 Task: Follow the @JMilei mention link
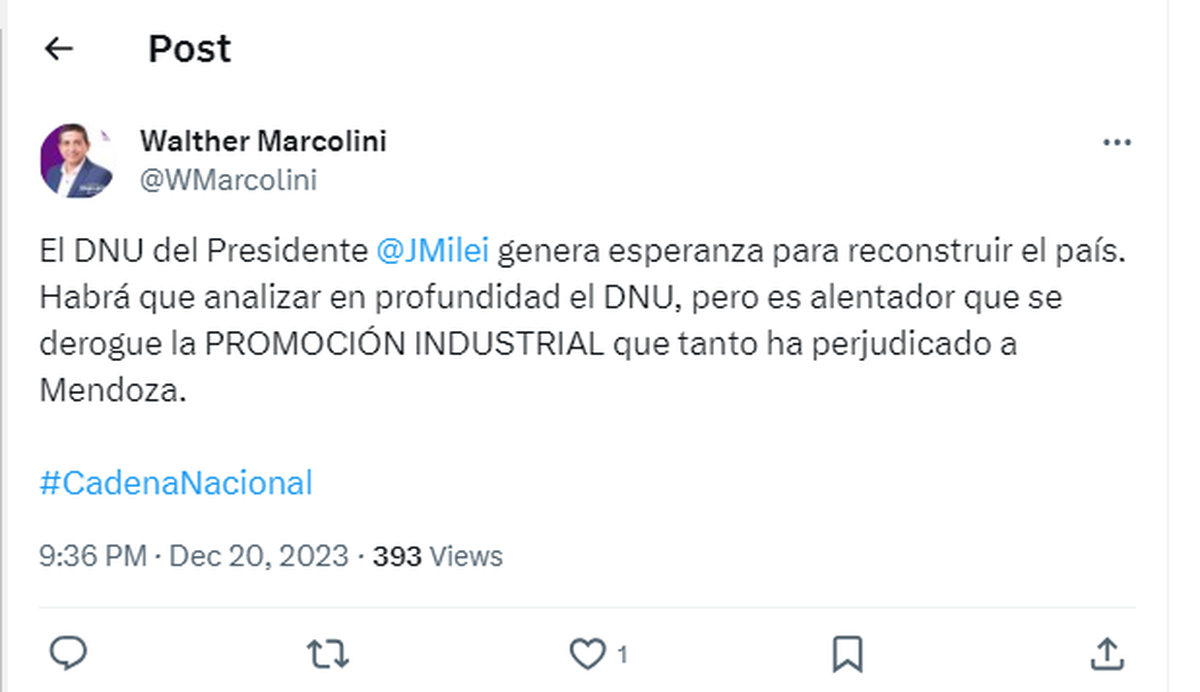(x=432, y=253)
